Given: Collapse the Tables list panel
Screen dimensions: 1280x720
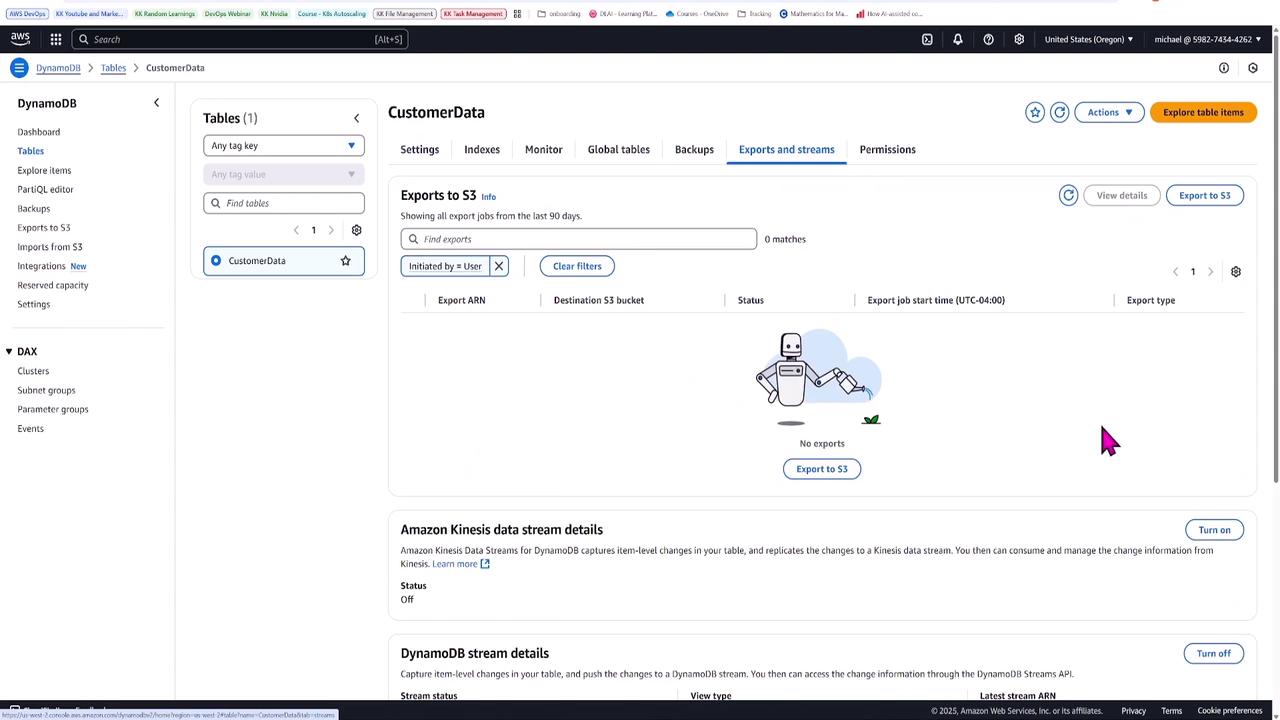Looking at the screenshot, I should pos(356,118).
